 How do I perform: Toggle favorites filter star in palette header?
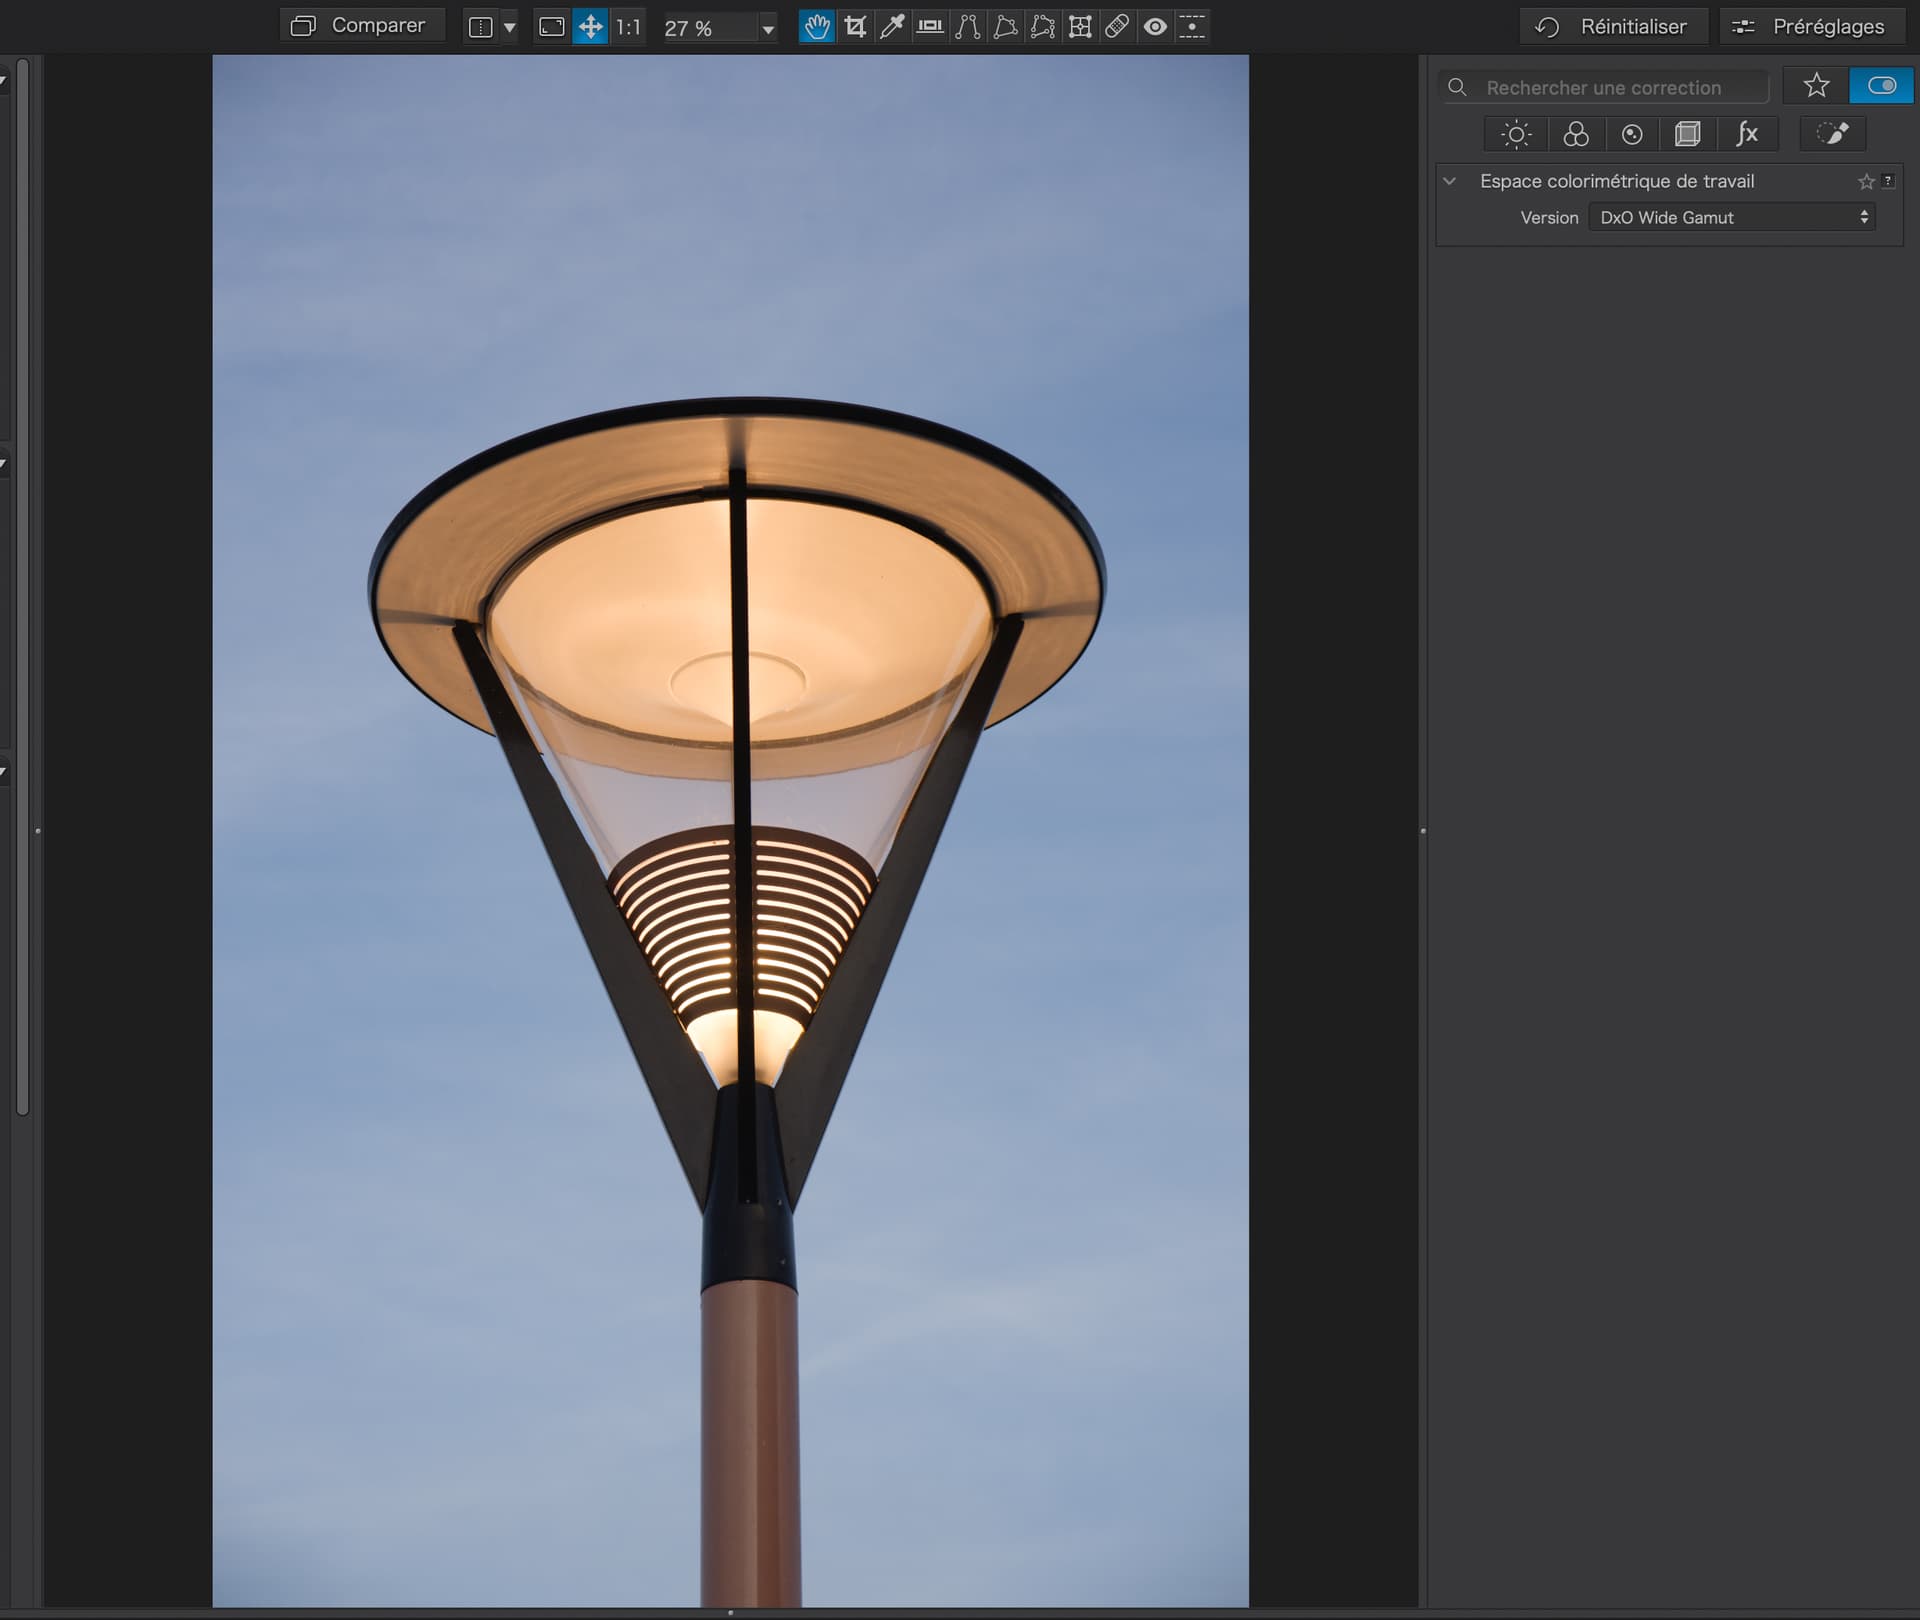(1816, 86)
